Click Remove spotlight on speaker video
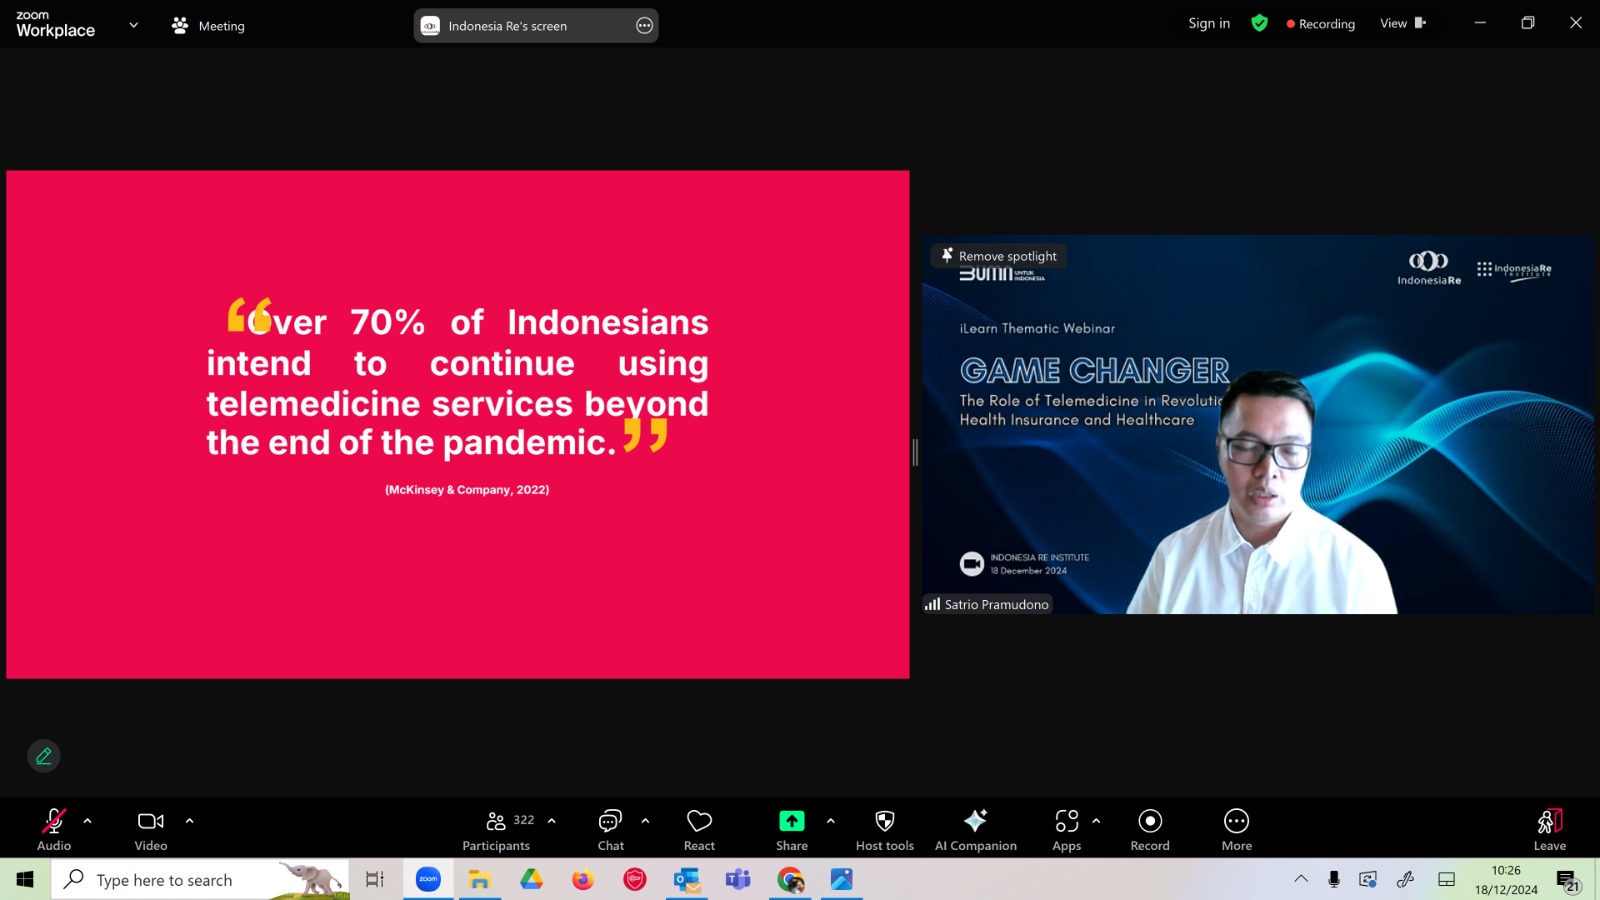 998,256
